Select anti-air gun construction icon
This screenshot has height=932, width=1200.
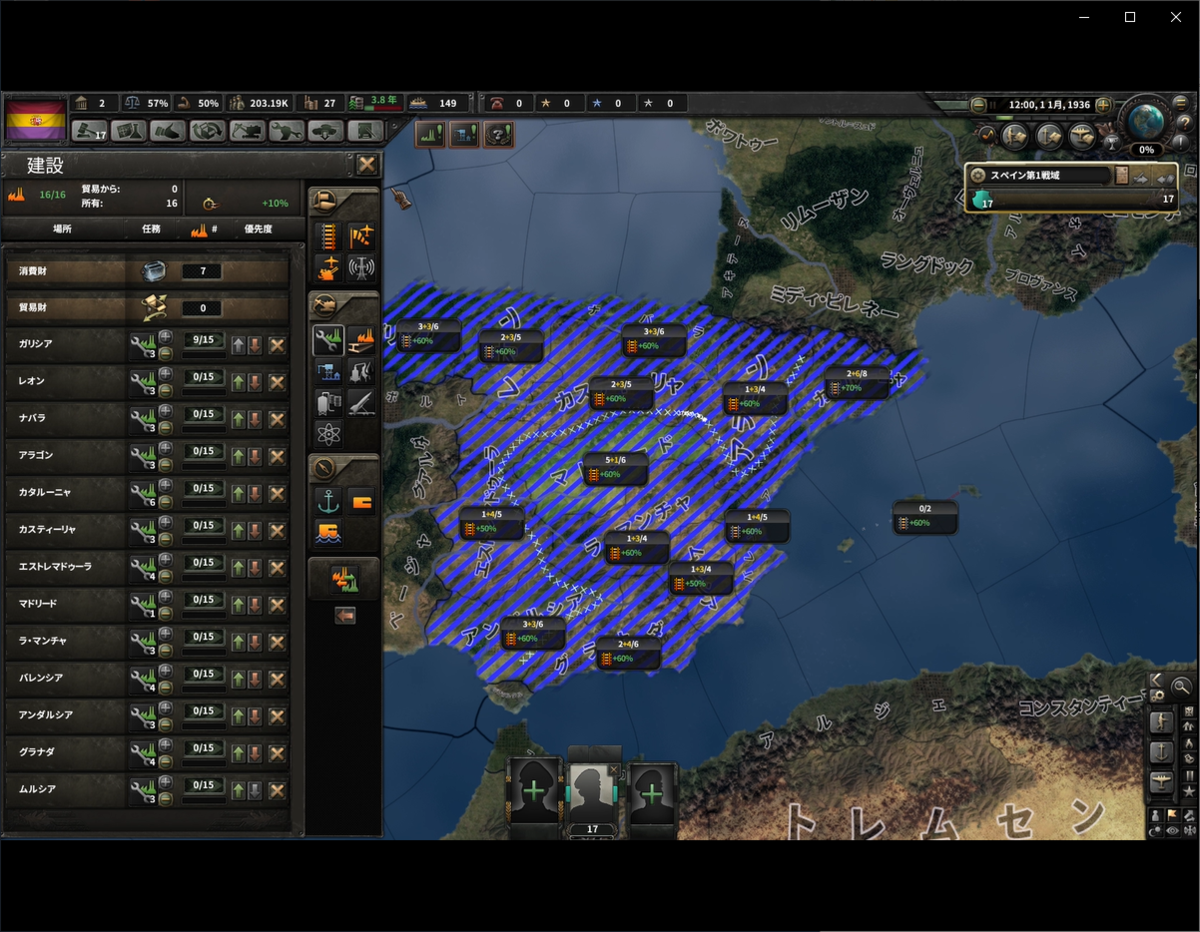[329, 269]
